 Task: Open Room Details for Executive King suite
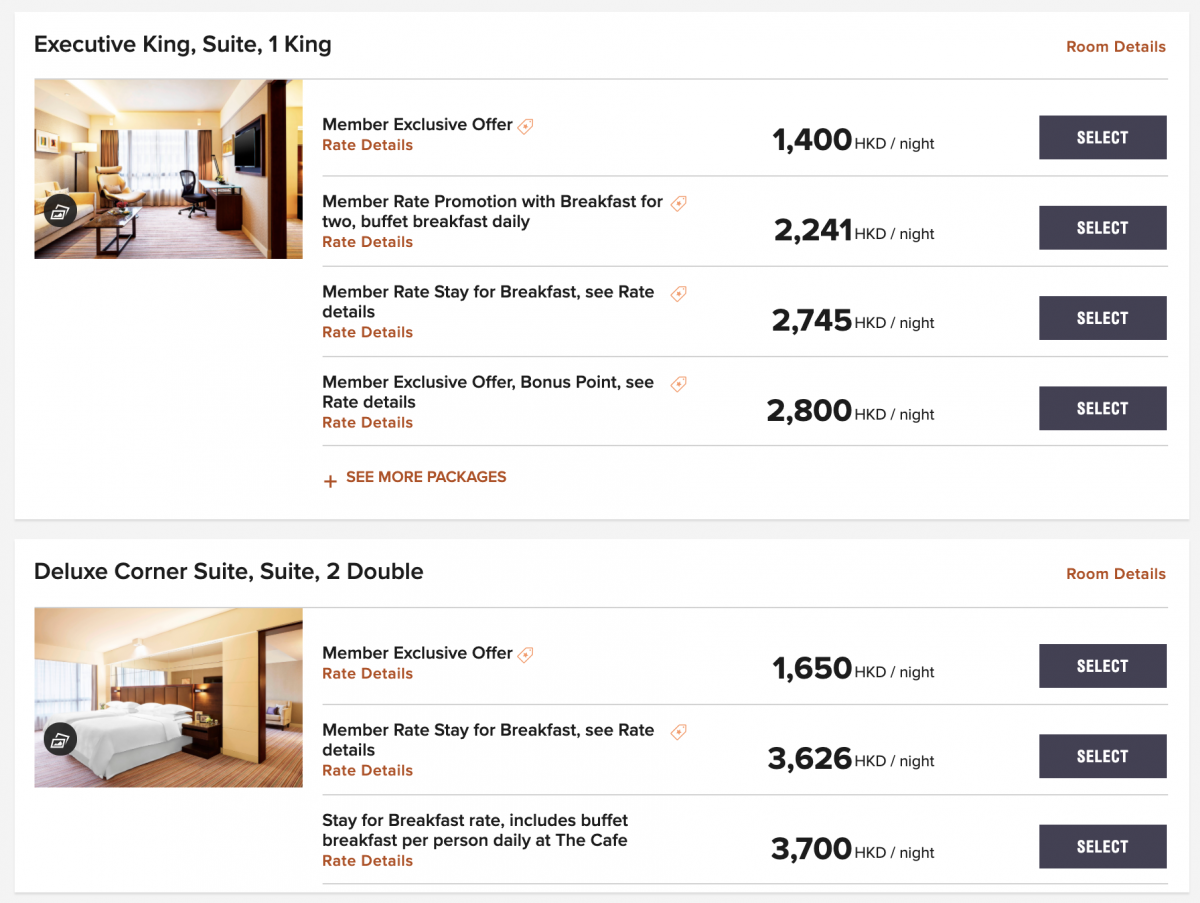pos(1115,47)
